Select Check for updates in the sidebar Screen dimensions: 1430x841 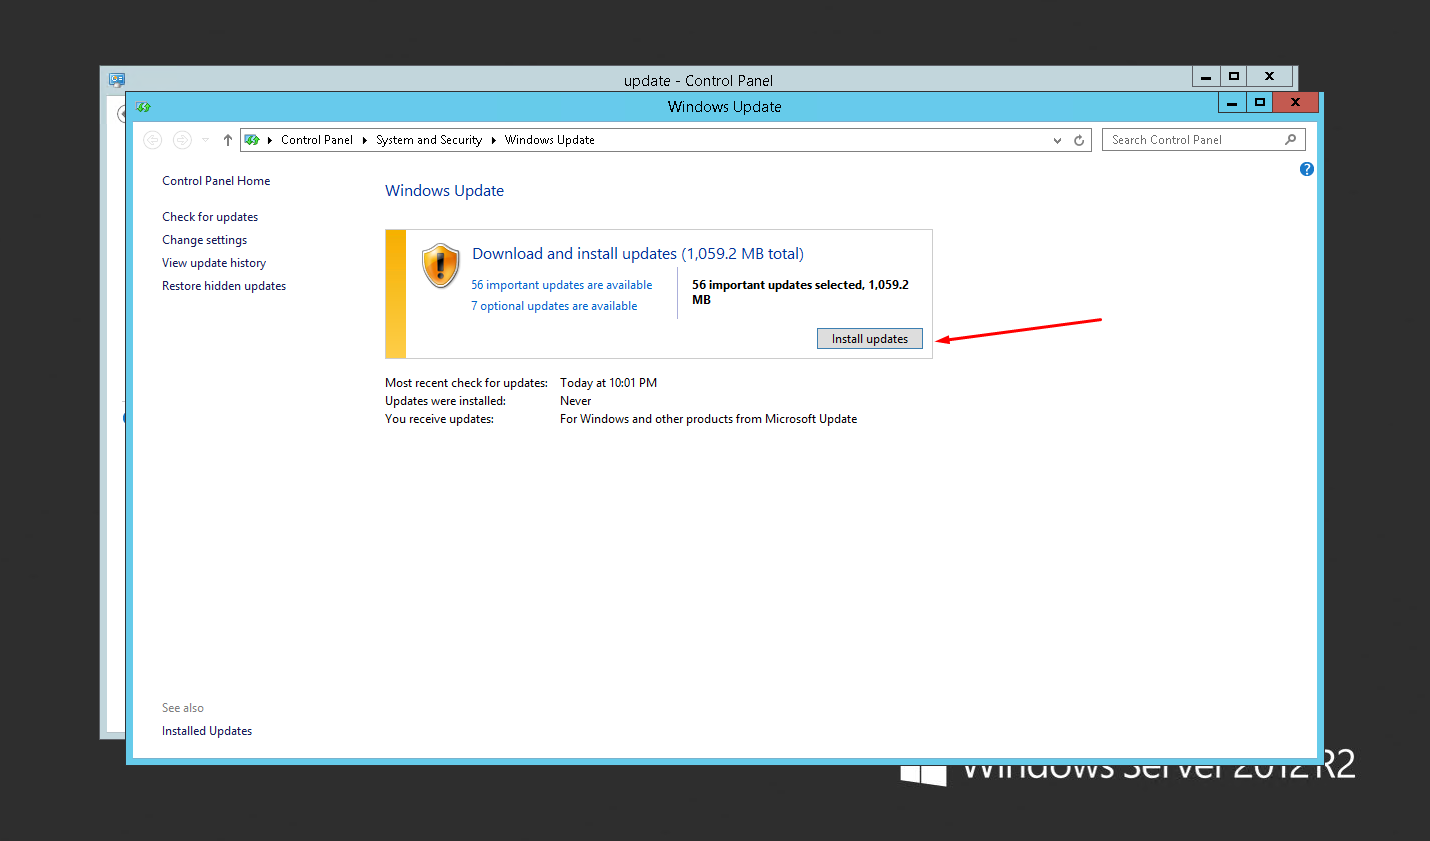point(210,217)
